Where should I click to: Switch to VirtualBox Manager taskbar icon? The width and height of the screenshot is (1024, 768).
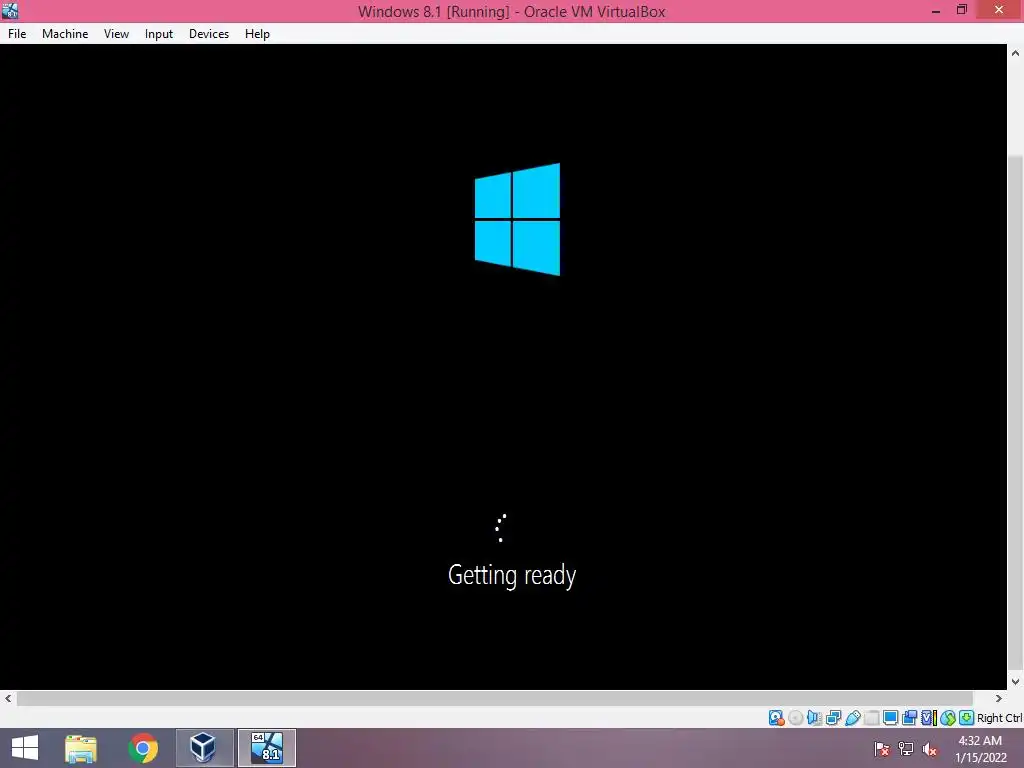pyautogui.click(x=204, y=748)
